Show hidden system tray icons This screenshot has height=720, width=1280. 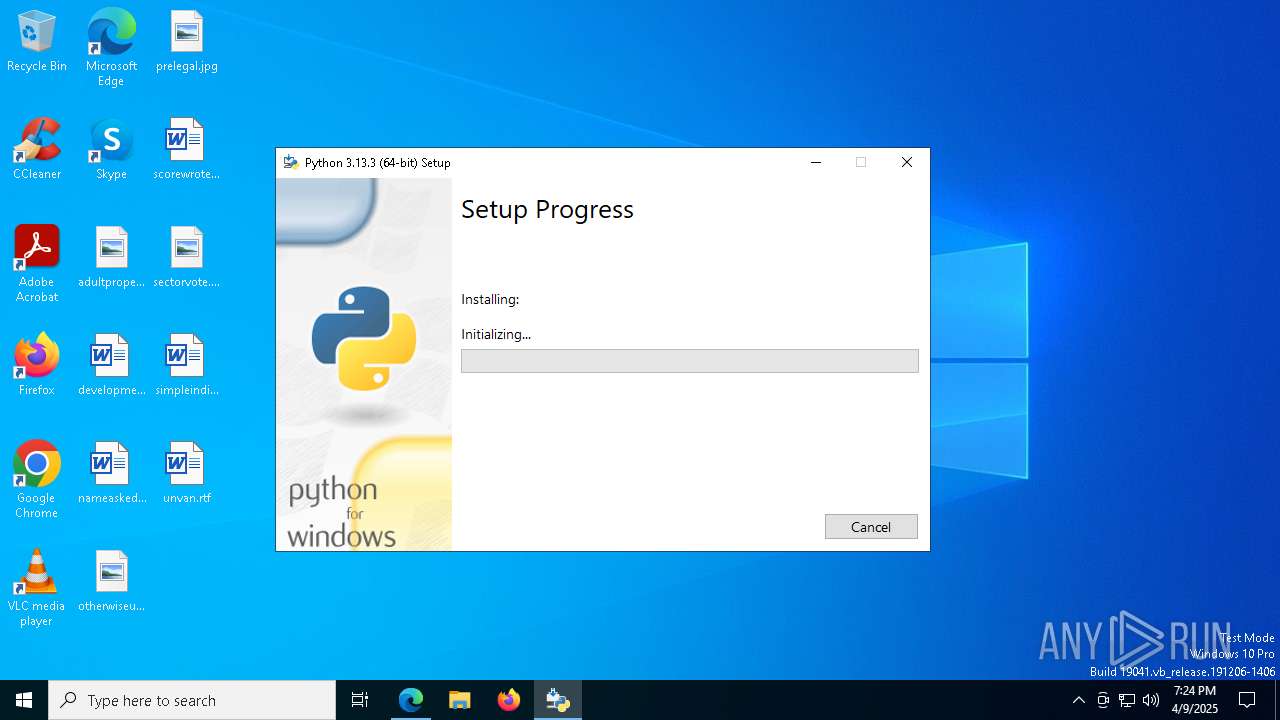1078,700
